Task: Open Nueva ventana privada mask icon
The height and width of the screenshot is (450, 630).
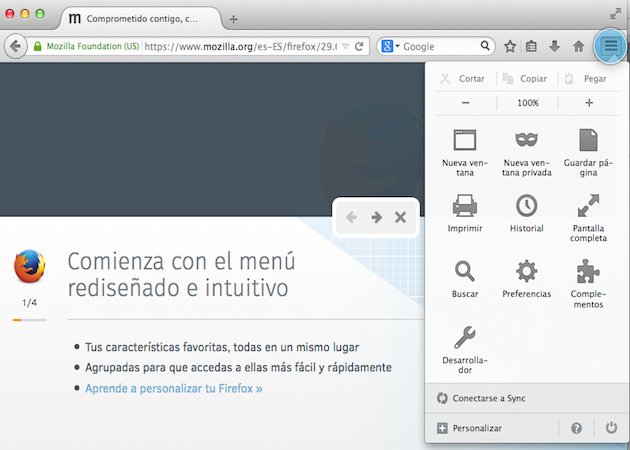Action: (x=526, y=152)
